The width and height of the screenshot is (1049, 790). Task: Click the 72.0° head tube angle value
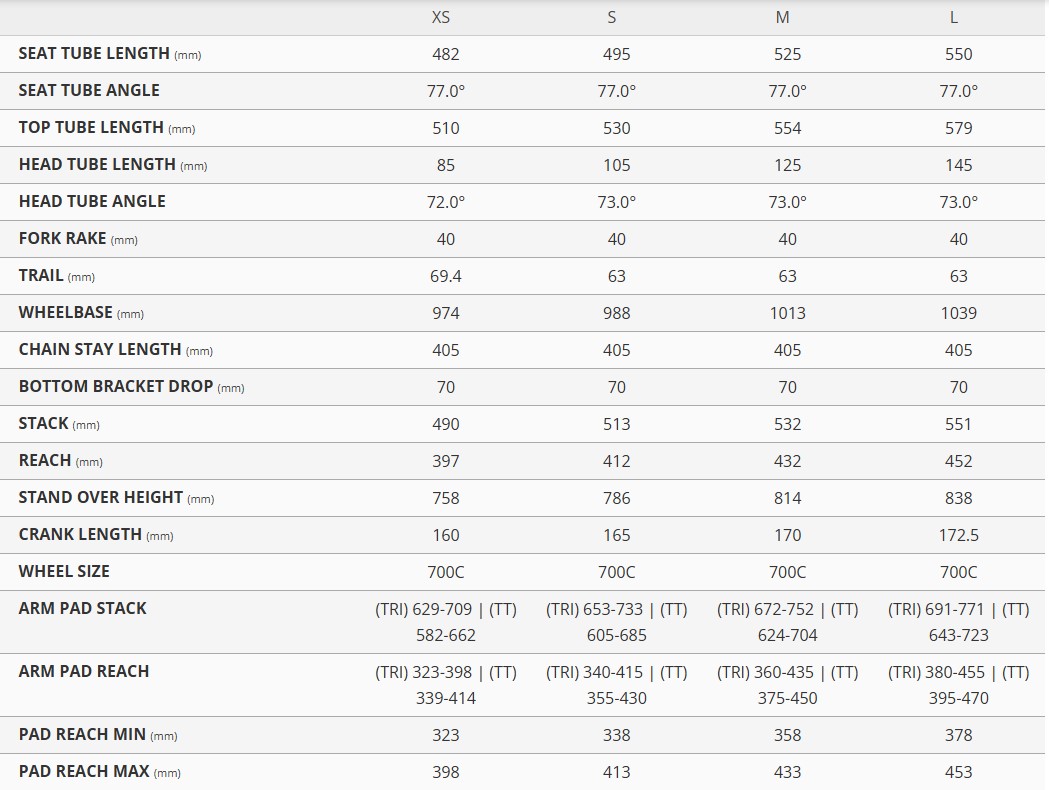446,202
